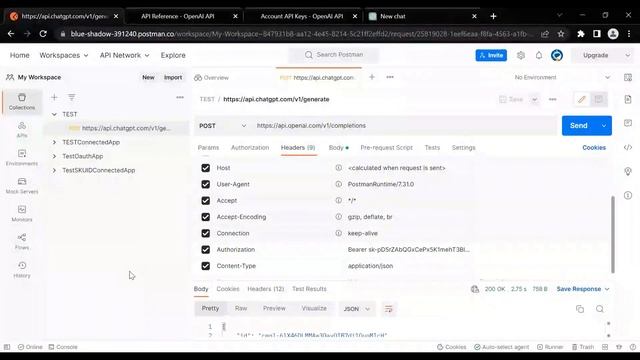Copy the response body with copy icon
The height and width of the screenshot is (360, 640).
tap(580, 309)
